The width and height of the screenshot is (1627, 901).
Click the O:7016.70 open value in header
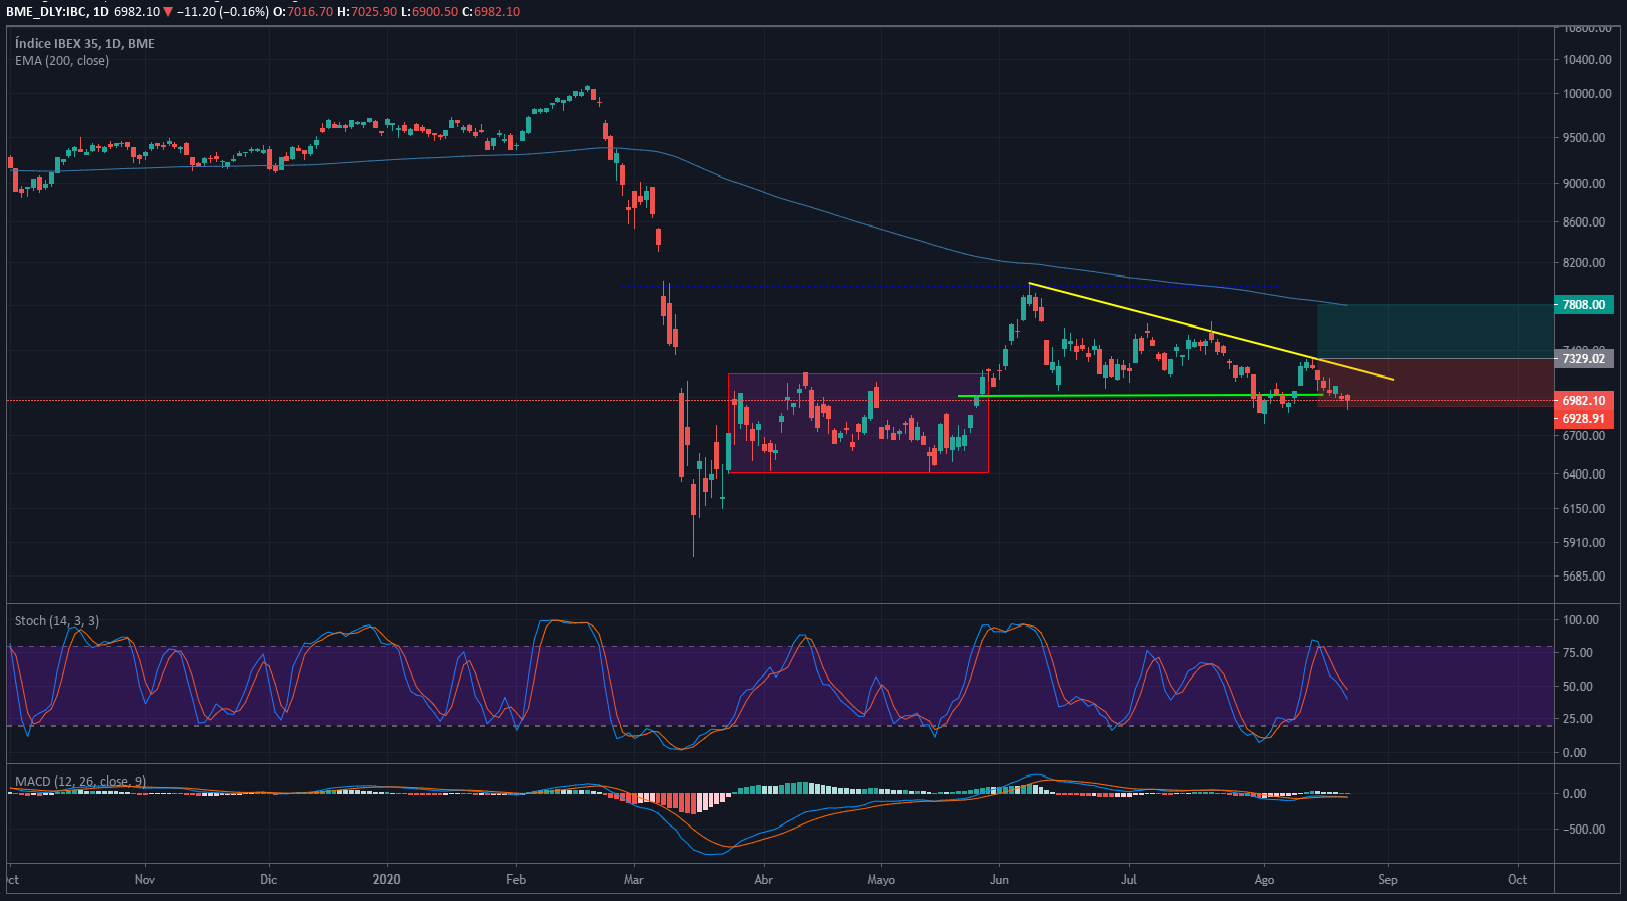pos(303,11)
